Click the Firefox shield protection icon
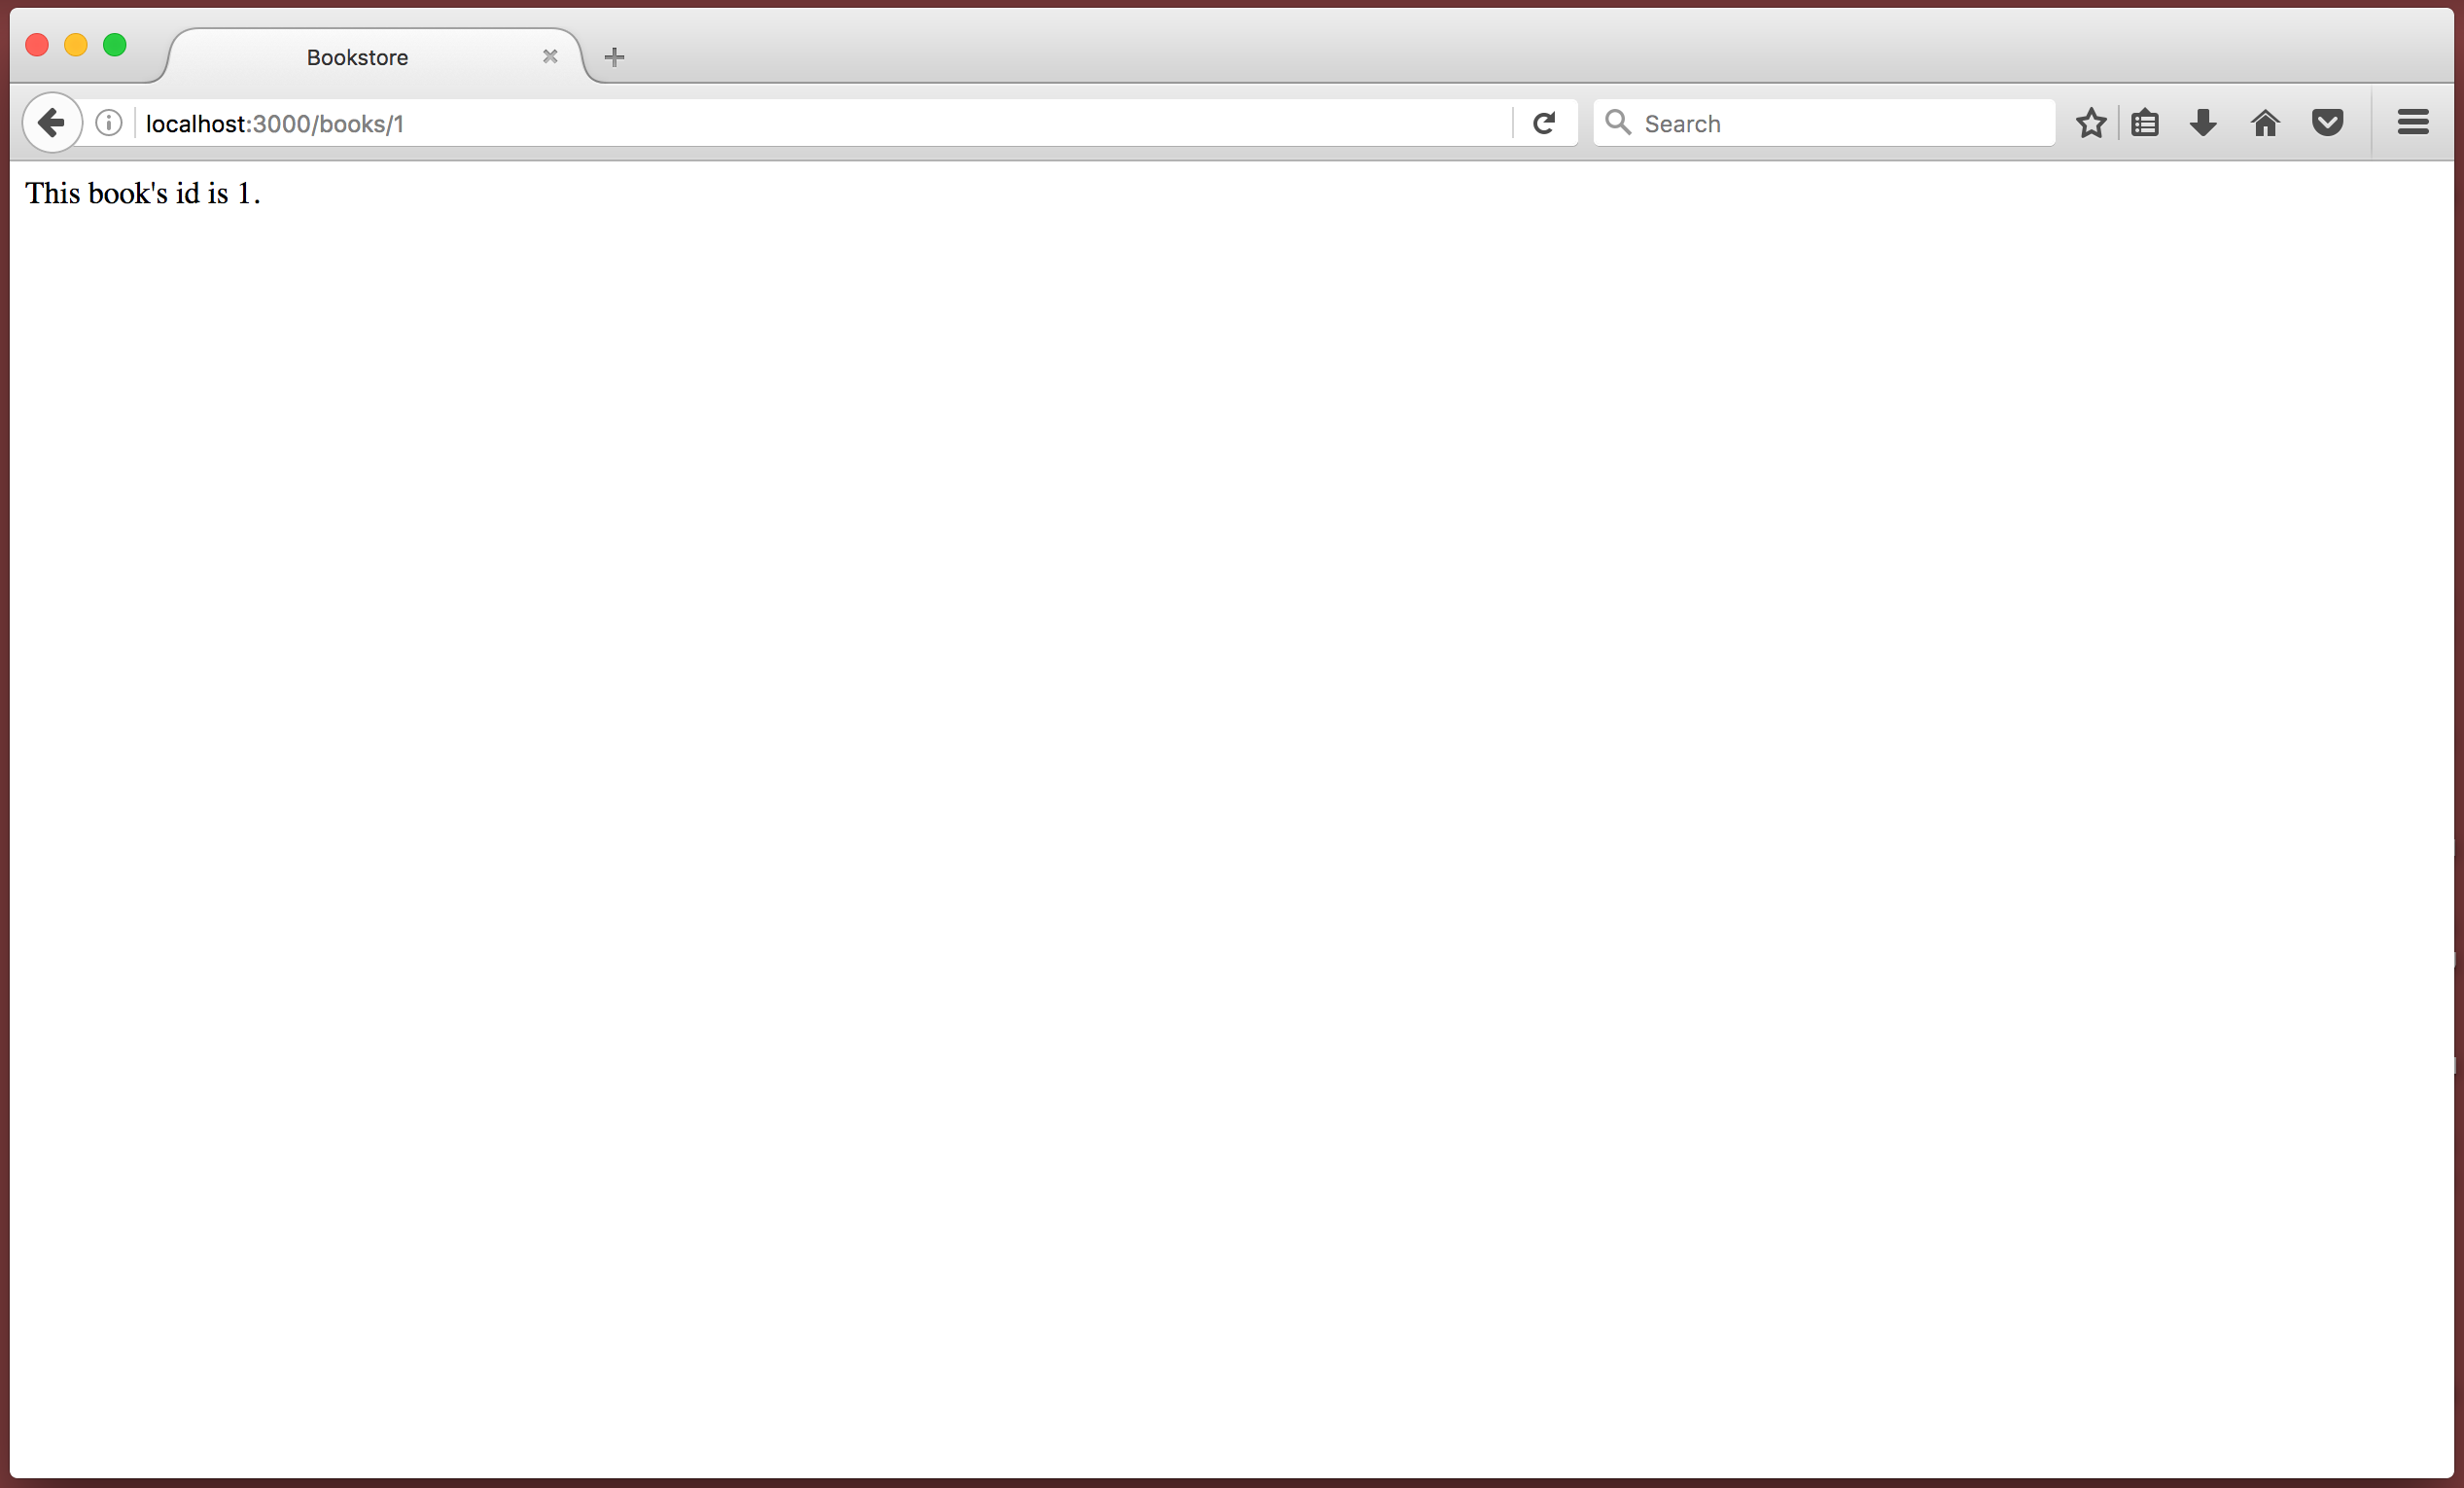The height and width of the screenshot is (1488, 2464). (2325, 122)
